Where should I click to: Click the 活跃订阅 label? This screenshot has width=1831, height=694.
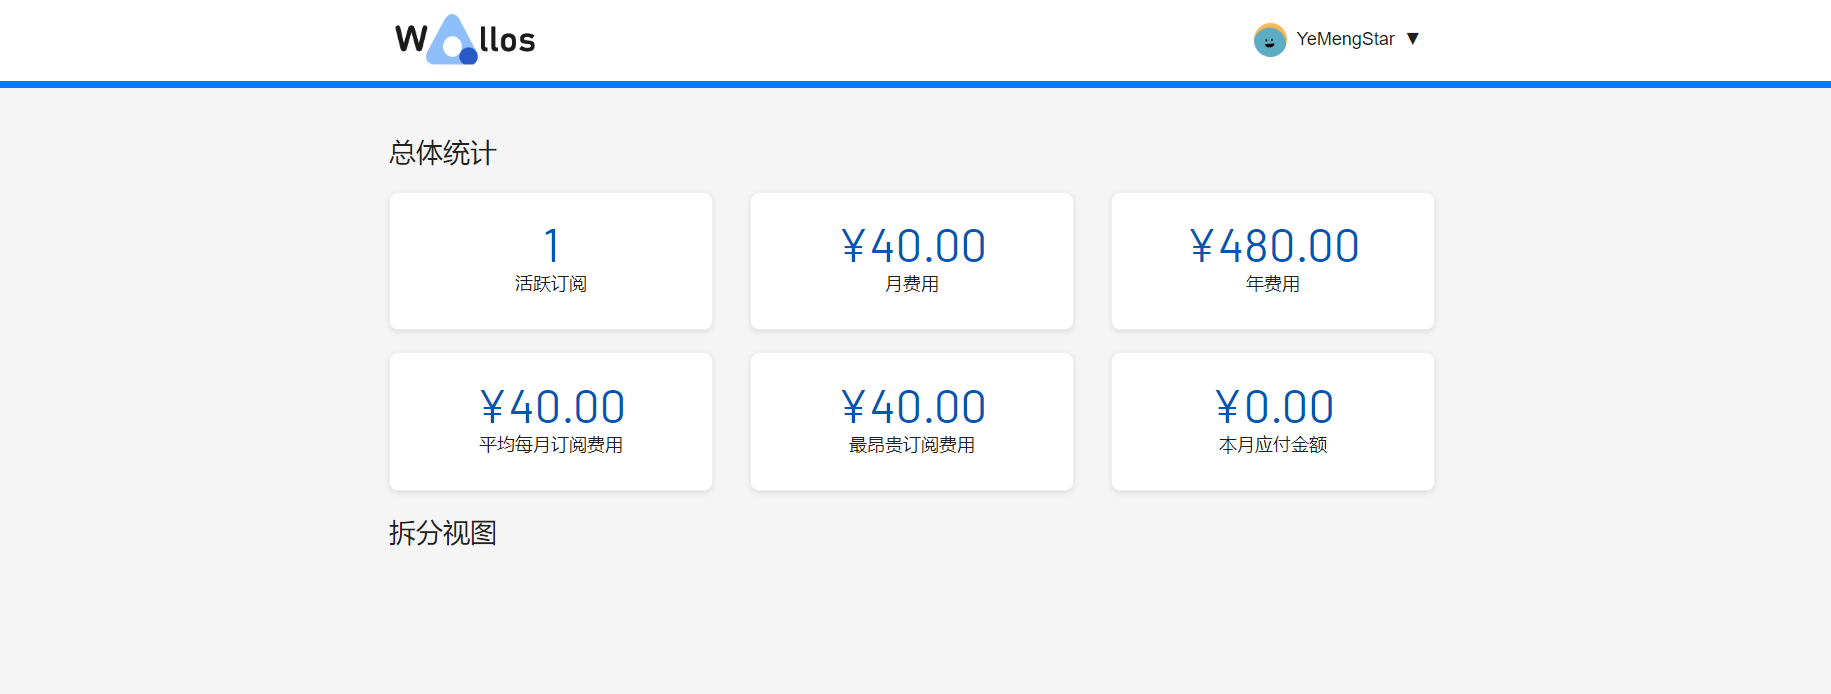551,284
